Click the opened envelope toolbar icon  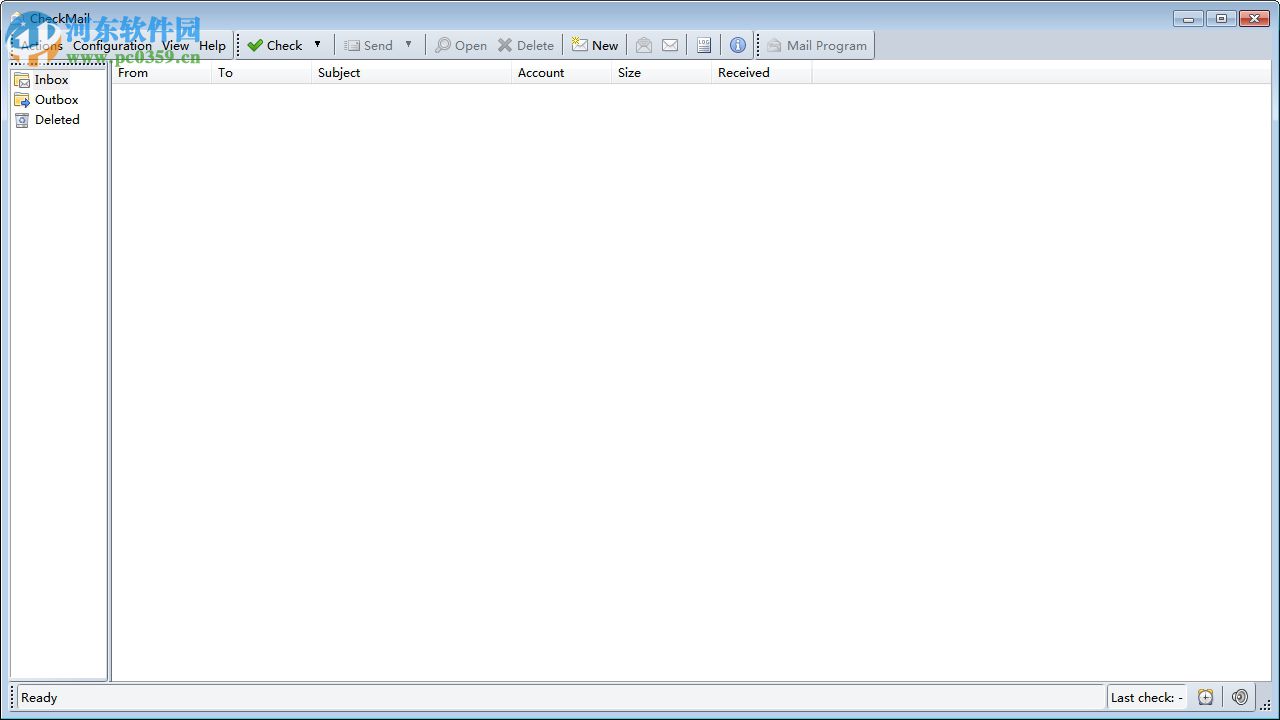pyautogui.click(x=644, y=45)
